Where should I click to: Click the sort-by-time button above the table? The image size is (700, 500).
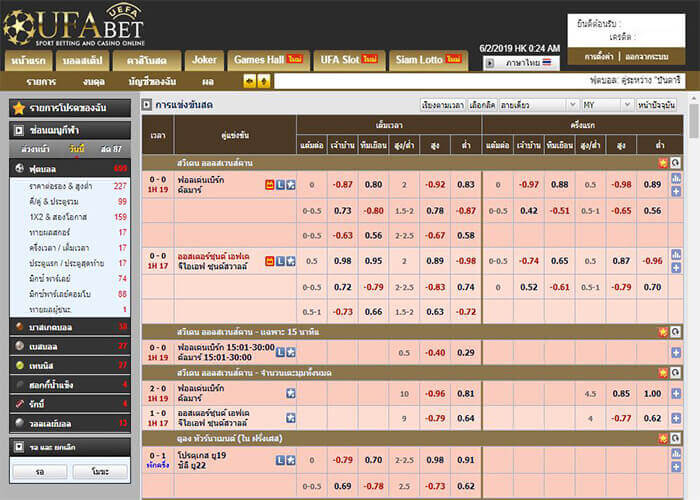(442, 105)
